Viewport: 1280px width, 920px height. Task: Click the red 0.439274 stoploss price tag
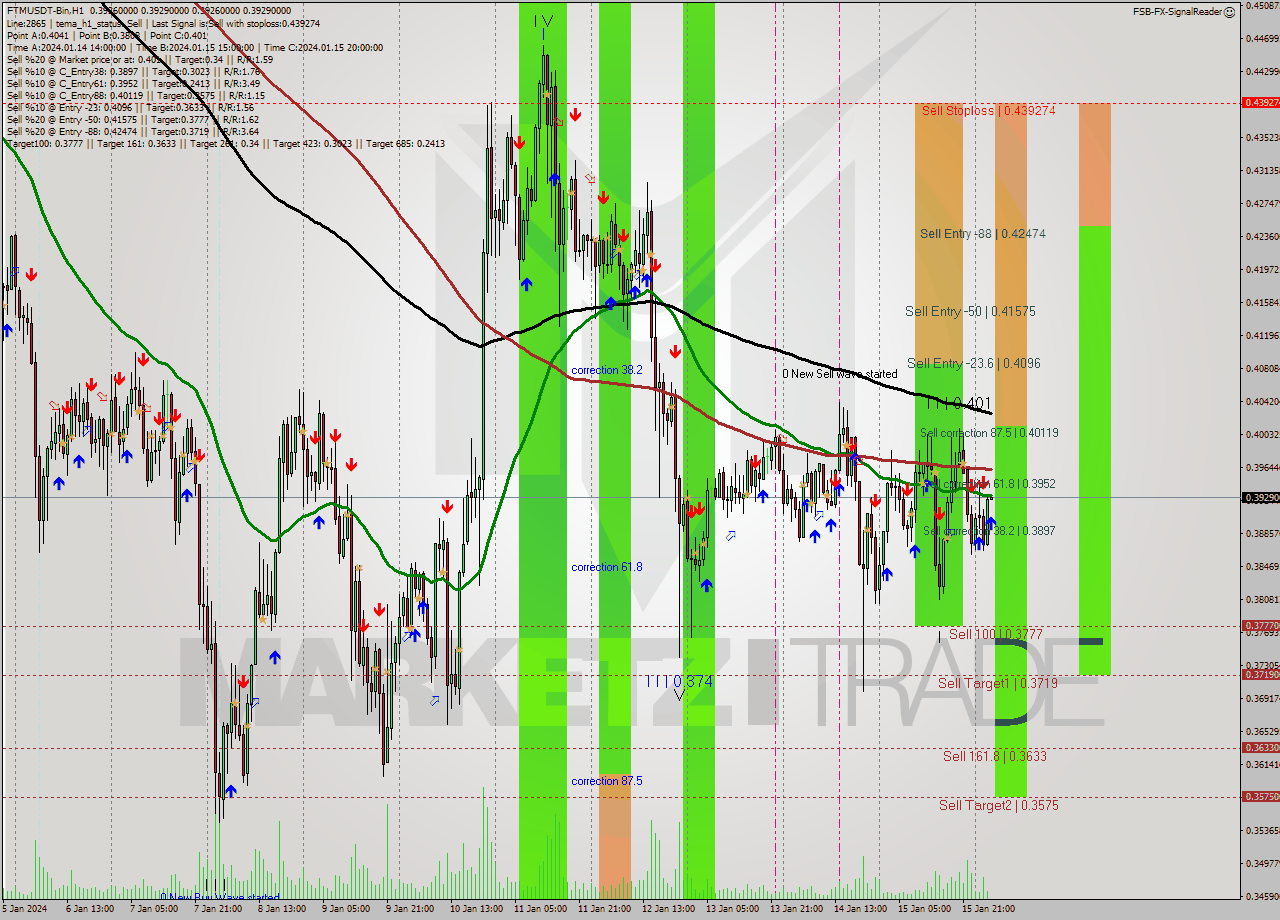tap(1260, 102)
